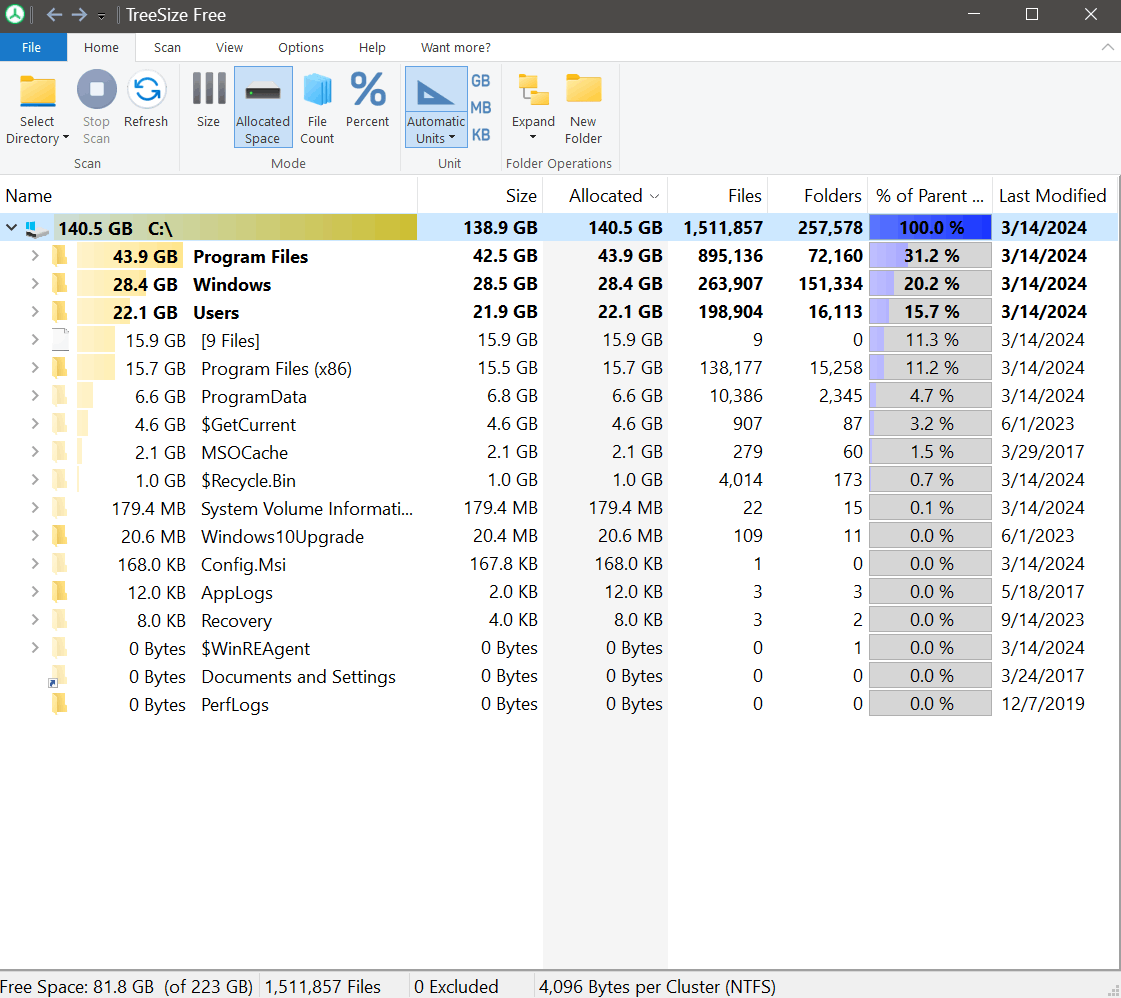1121x998 pixels.
Task: Collapse the C:\ root node
Action: (x=11, y=228)
